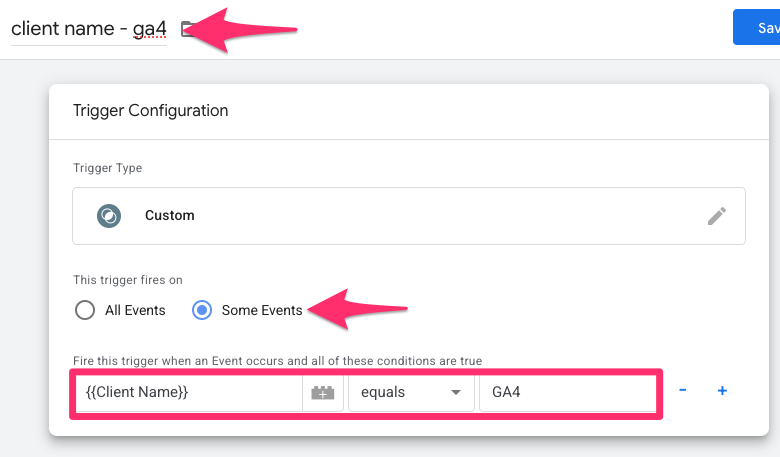
Task: Open the equals operator dropdown
Action: (411, 392)
